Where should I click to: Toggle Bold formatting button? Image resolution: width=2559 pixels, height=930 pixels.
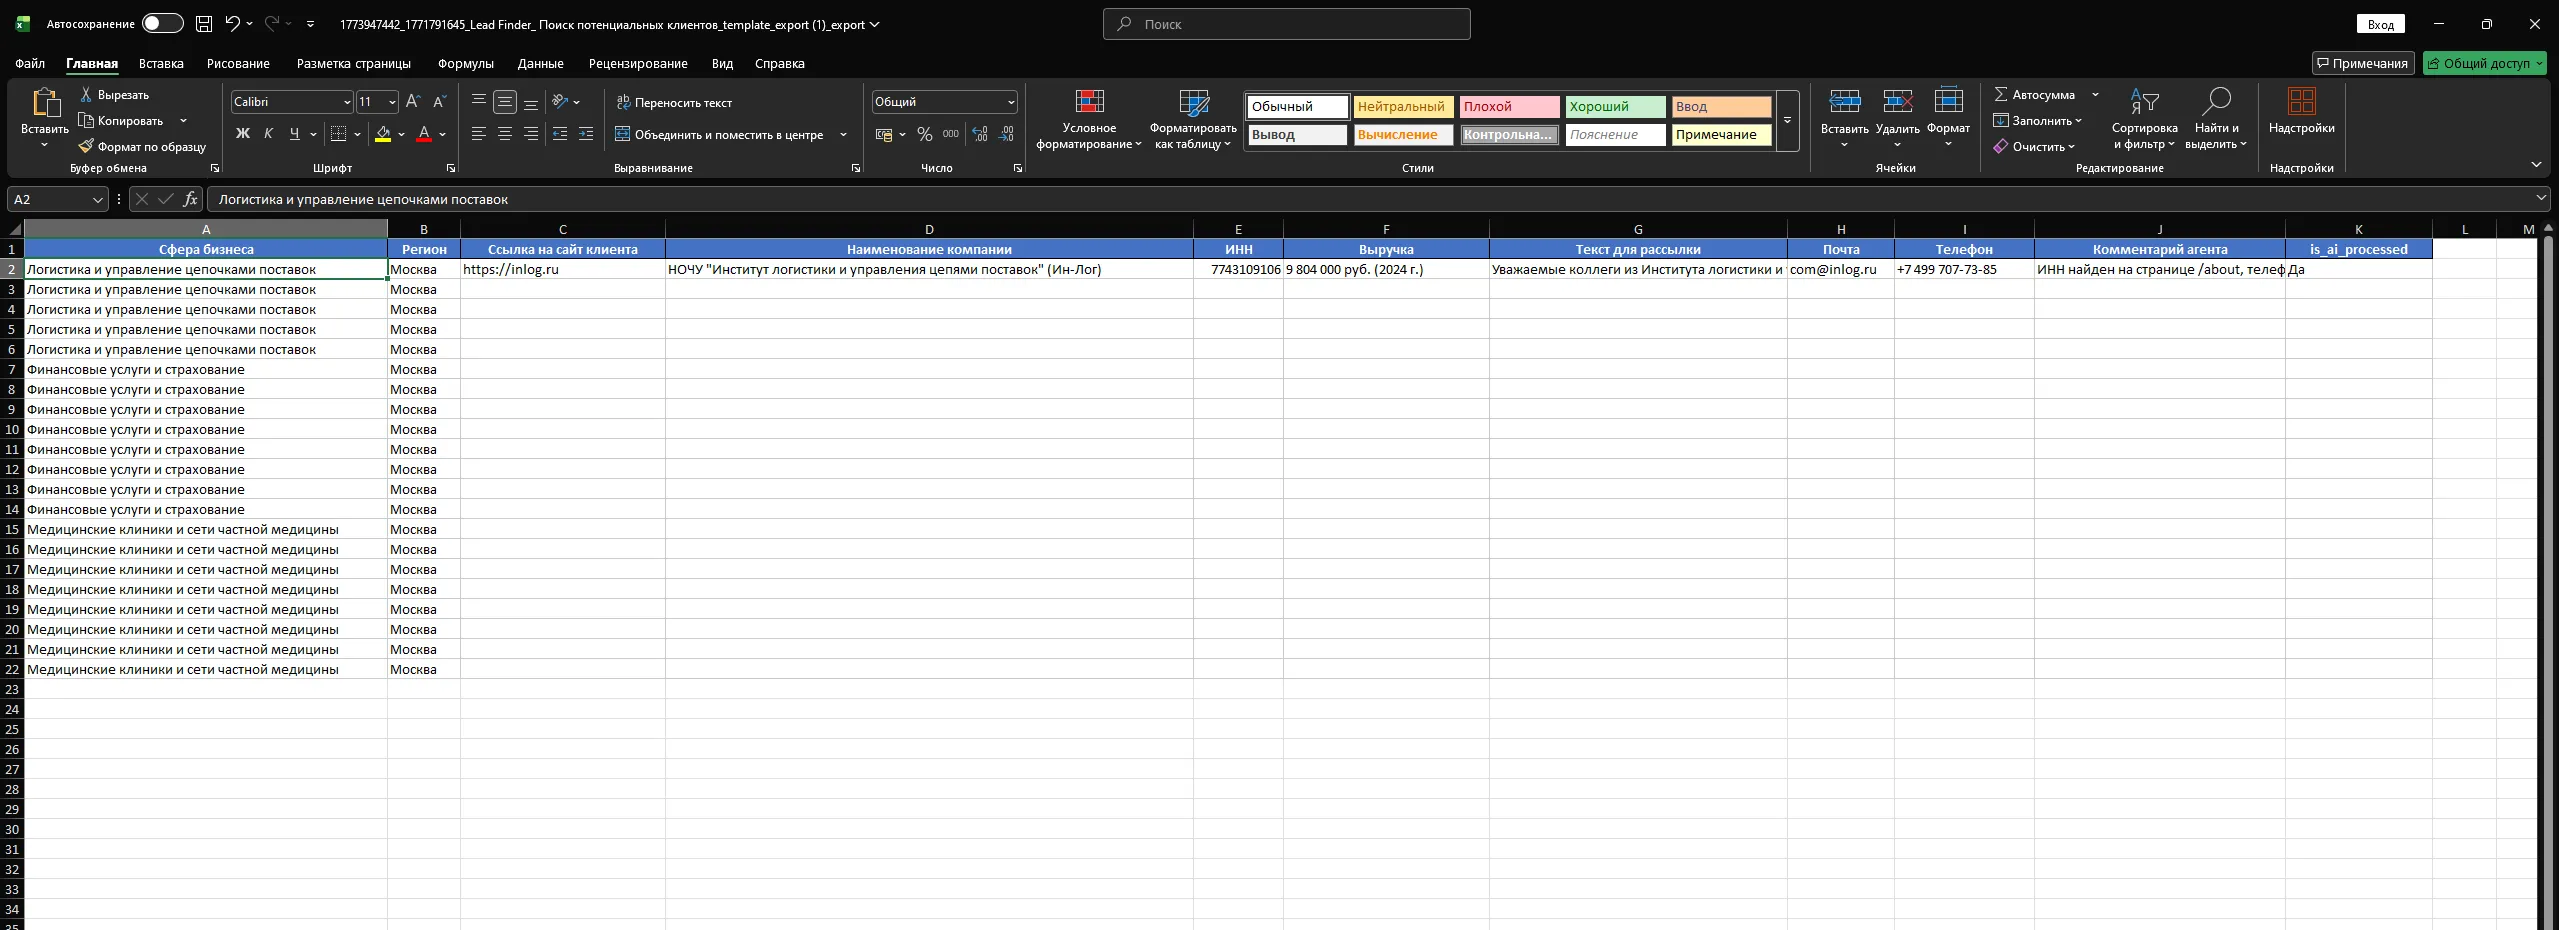tap(242, 134)
